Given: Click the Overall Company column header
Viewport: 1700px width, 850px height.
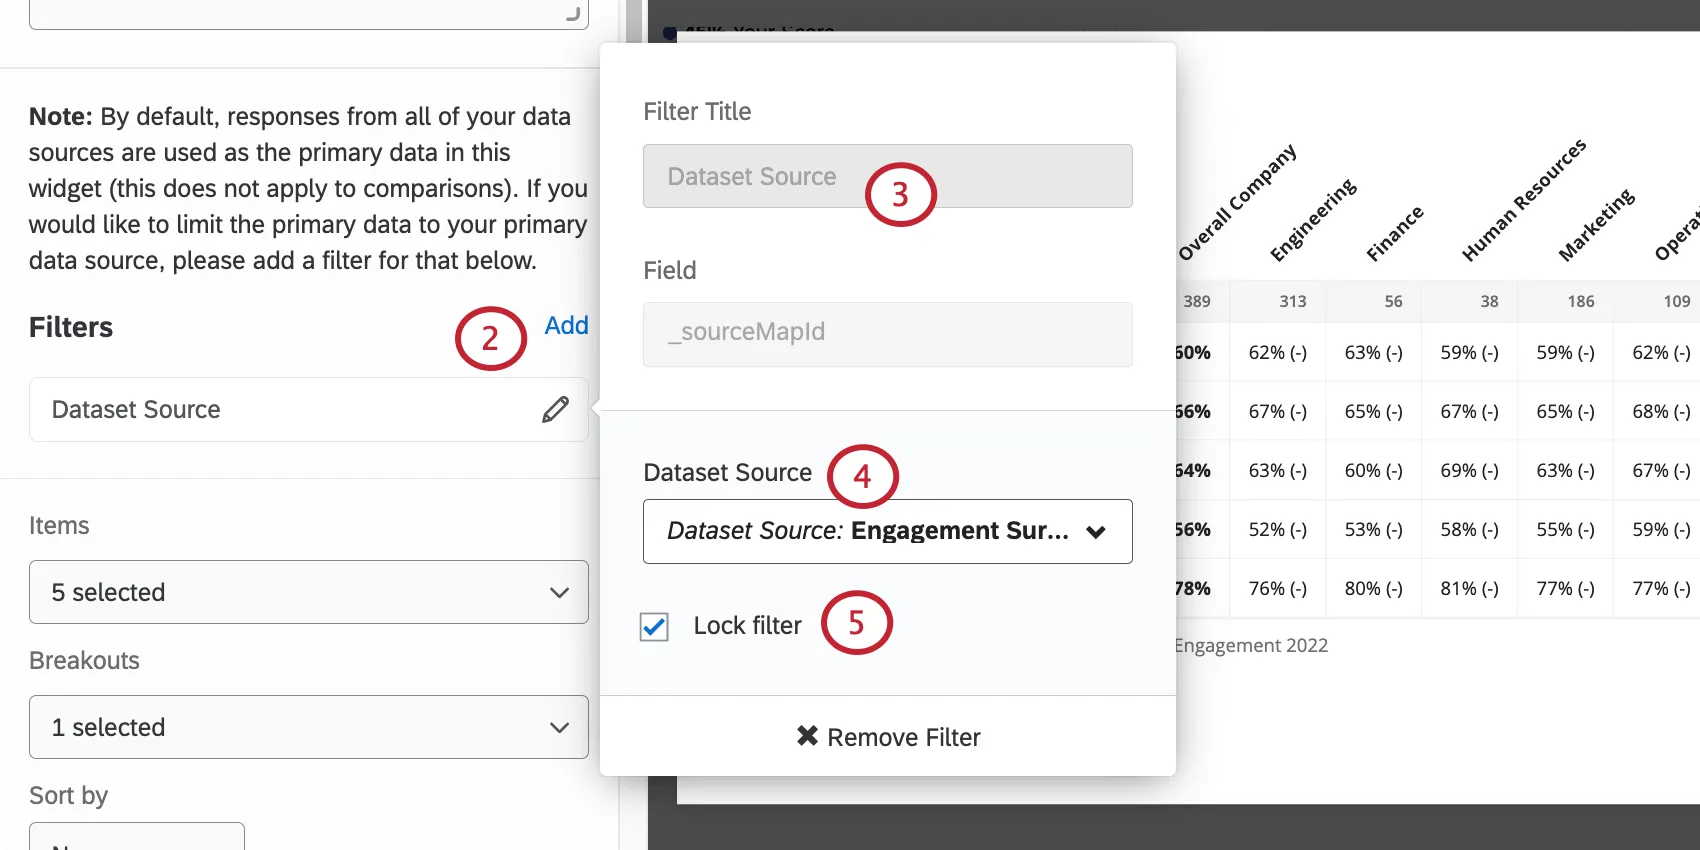Looking at the screenshot, I should click(x=1237, y=202).
